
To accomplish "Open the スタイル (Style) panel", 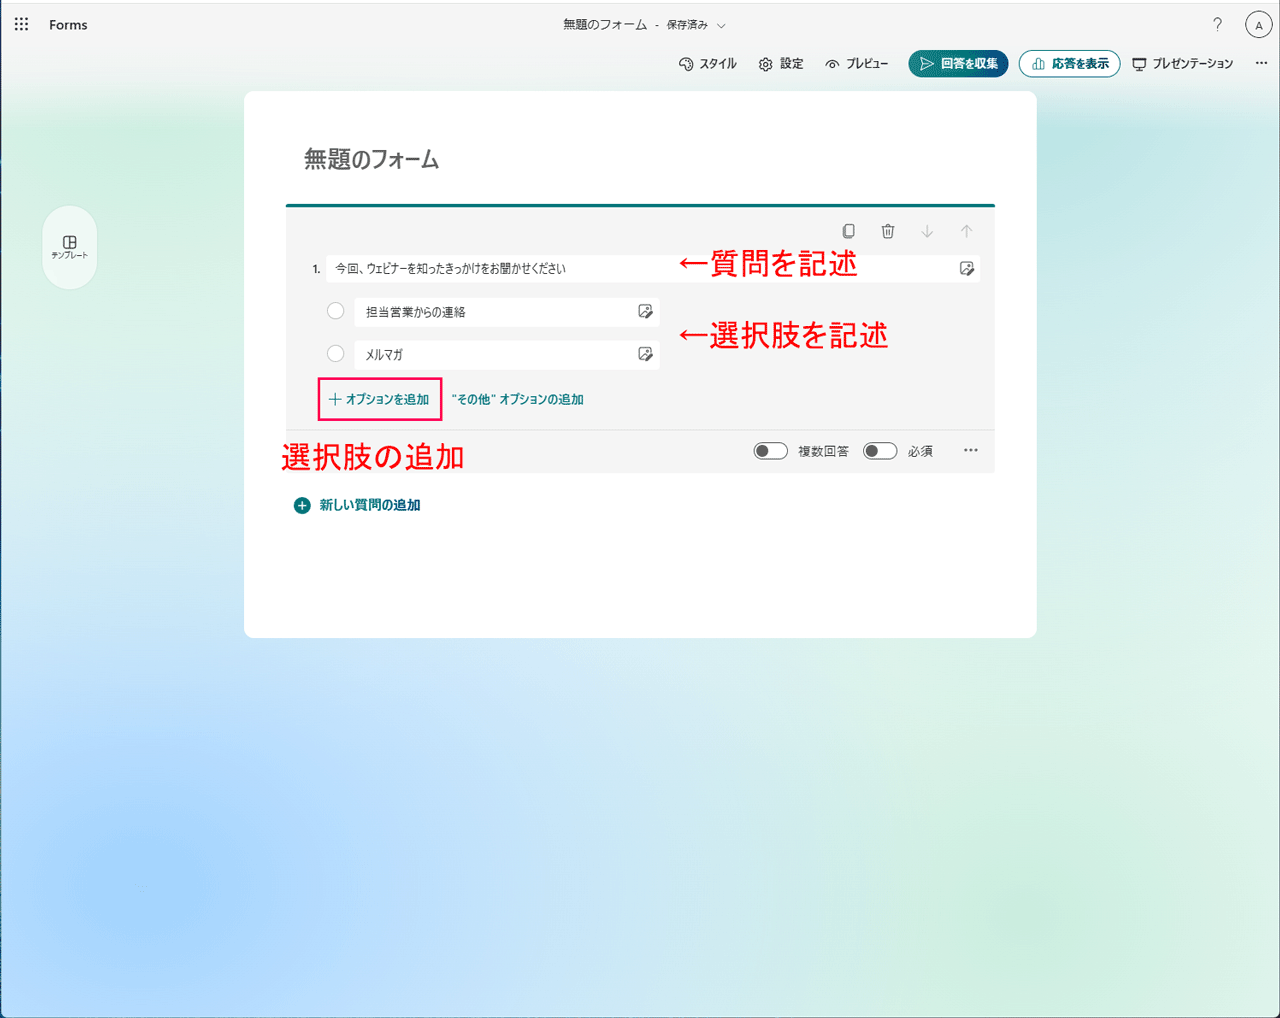I will (x=707, y=63).
